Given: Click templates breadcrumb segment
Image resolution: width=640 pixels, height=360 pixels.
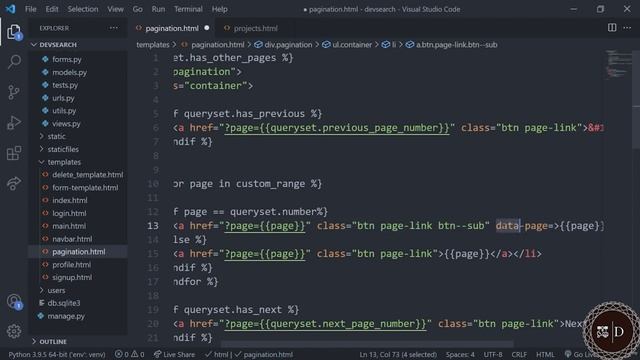Looking at the screenshot, I should pyautogui.click(x=153, y=44).
